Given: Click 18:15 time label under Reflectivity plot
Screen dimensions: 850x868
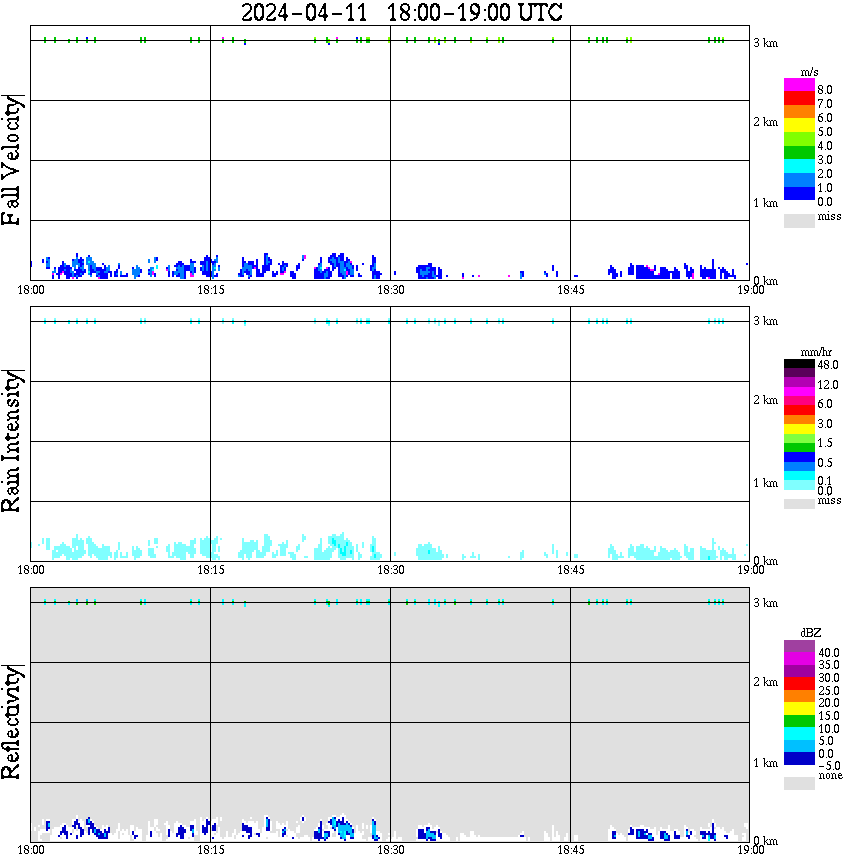Looking at the screenshot, I should click(x=210, y=850).
